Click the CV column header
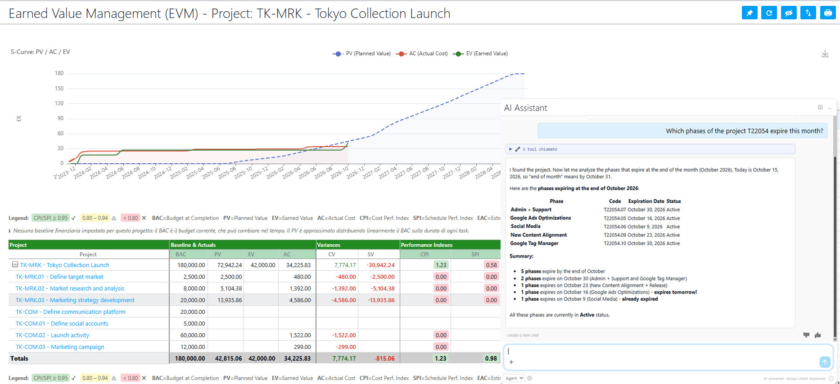This screenshot has height=384, width=840. click(337, 254)
